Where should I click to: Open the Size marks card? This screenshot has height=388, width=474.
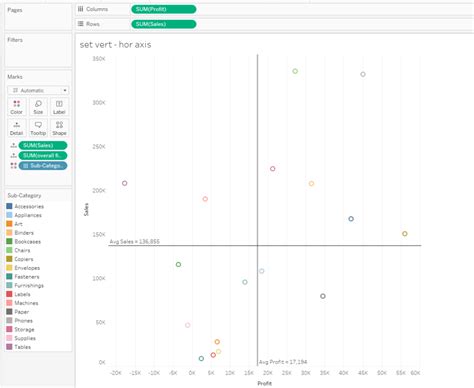coord(38,107)
